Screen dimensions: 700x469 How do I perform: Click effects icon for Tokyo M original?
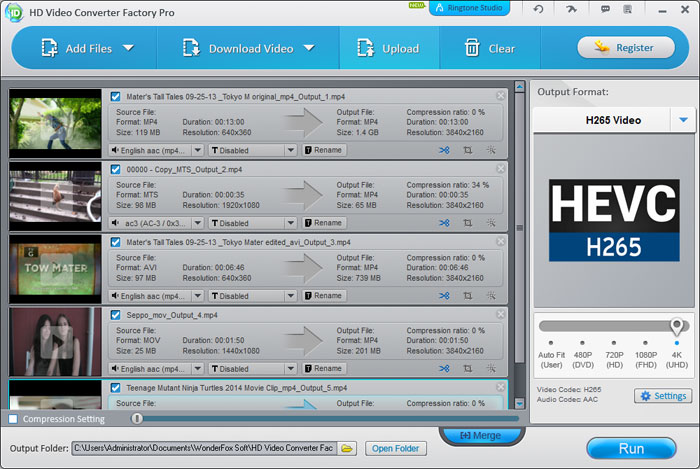pos(491,150)
